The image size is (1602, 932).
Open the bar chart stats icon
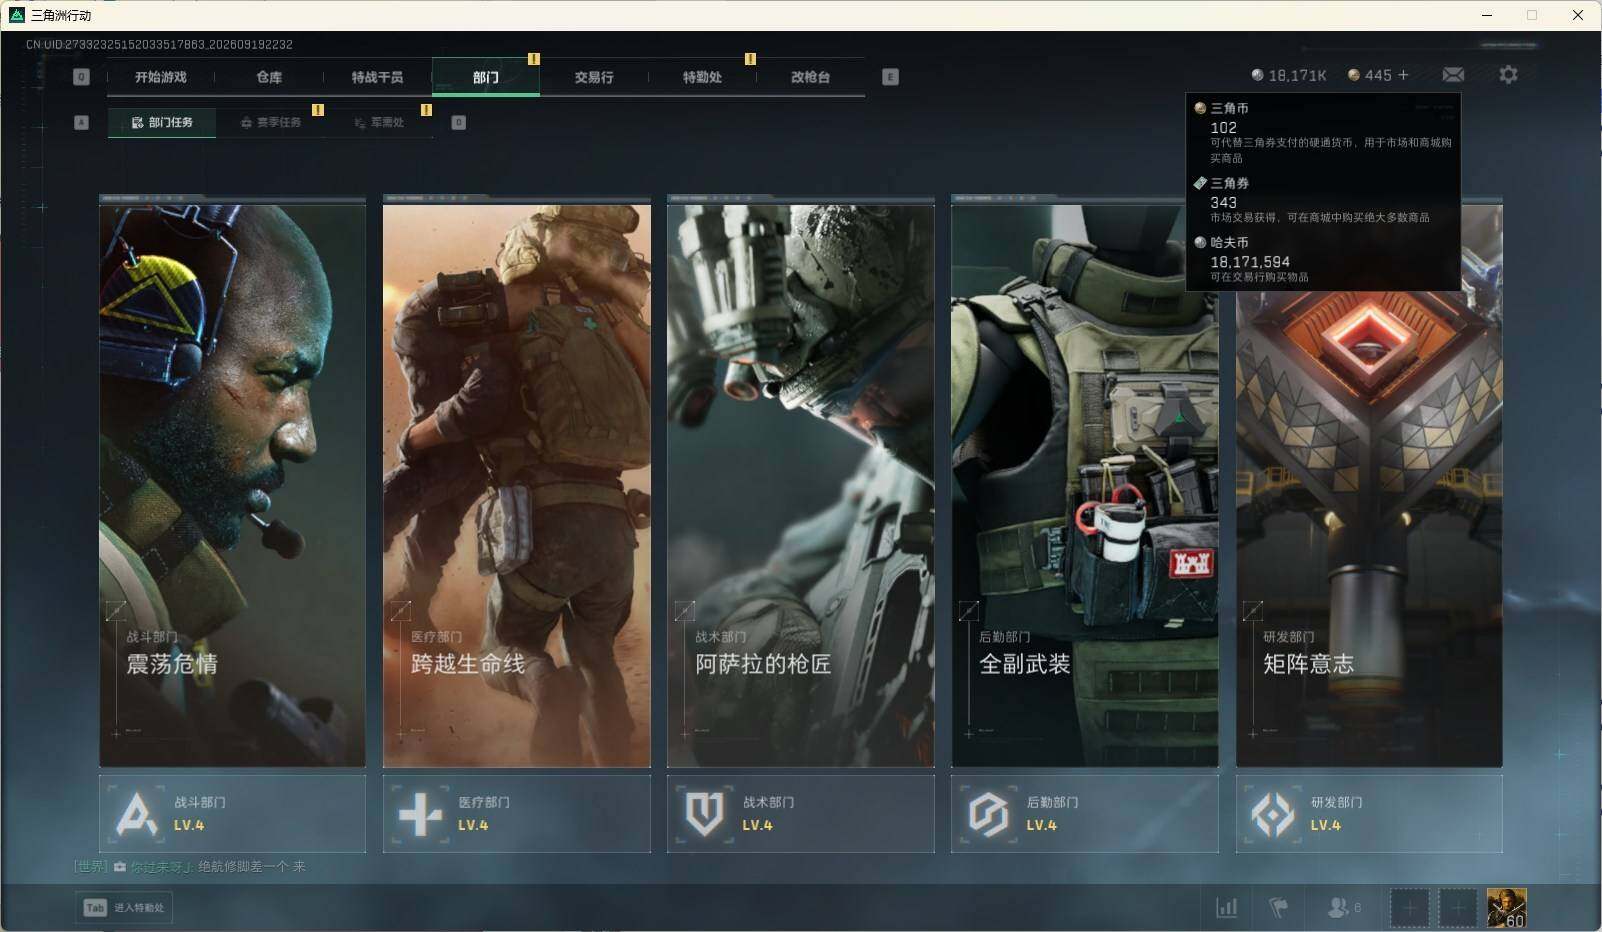point(1226,907)
